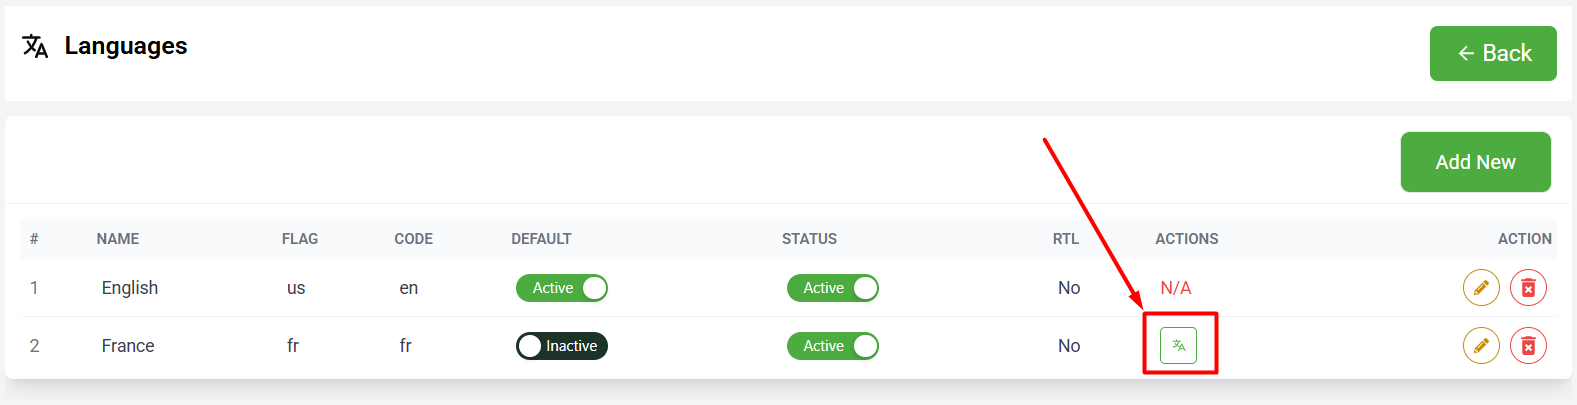Select the English name cell
The width and height of the screenshot is (1577, 405).
point(130,288)
